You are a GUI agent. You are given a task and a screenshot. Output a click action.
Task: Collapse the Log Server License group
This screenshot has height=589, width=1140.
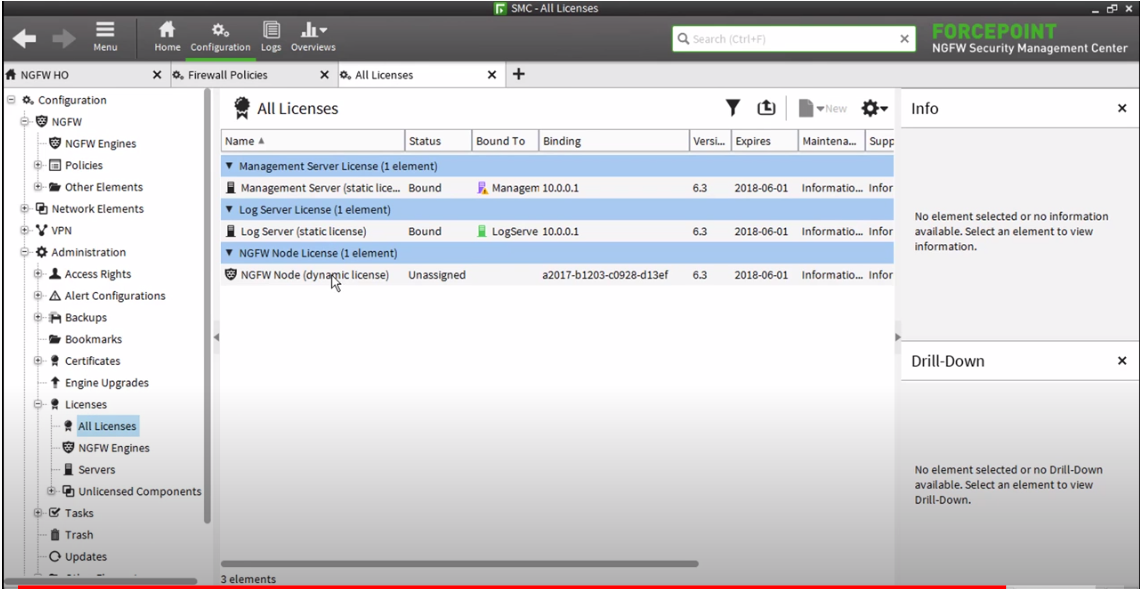(x=230, y=209)
